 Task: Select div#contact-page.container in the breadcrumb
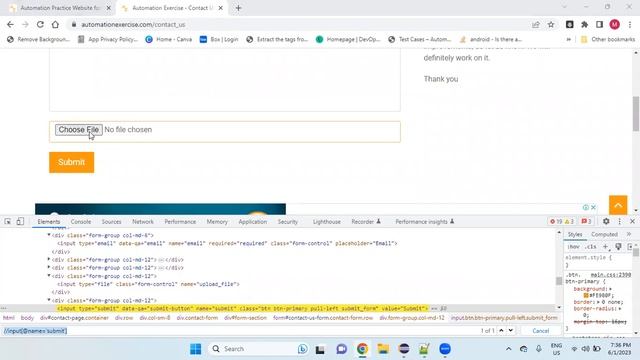(x=74, y=318)
